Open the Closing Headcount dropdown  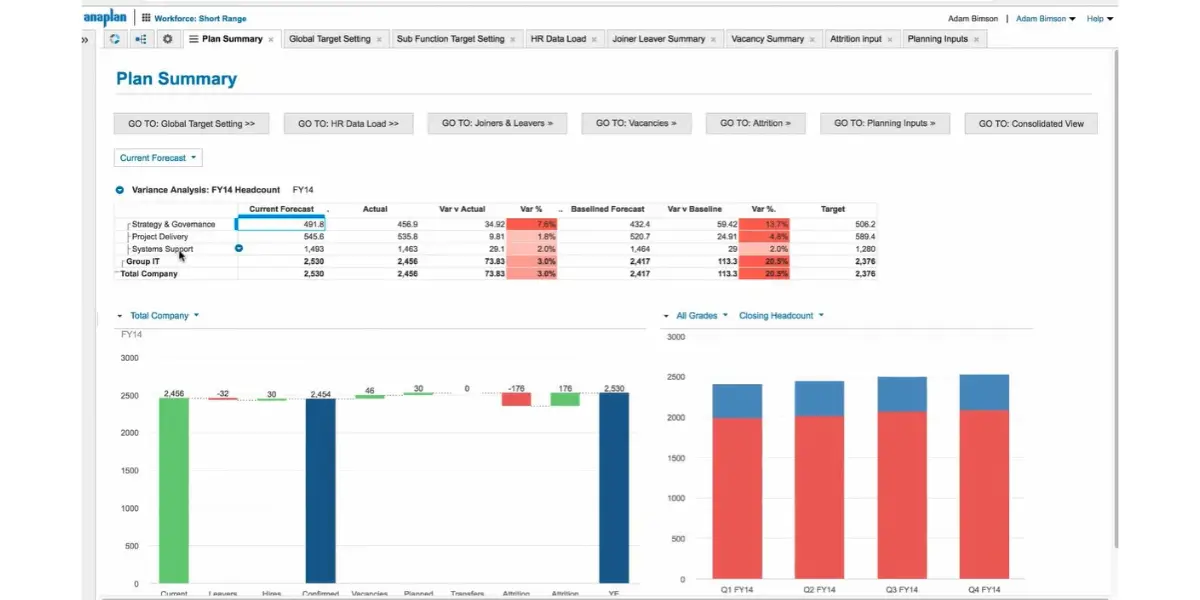[x=781, y=316]
